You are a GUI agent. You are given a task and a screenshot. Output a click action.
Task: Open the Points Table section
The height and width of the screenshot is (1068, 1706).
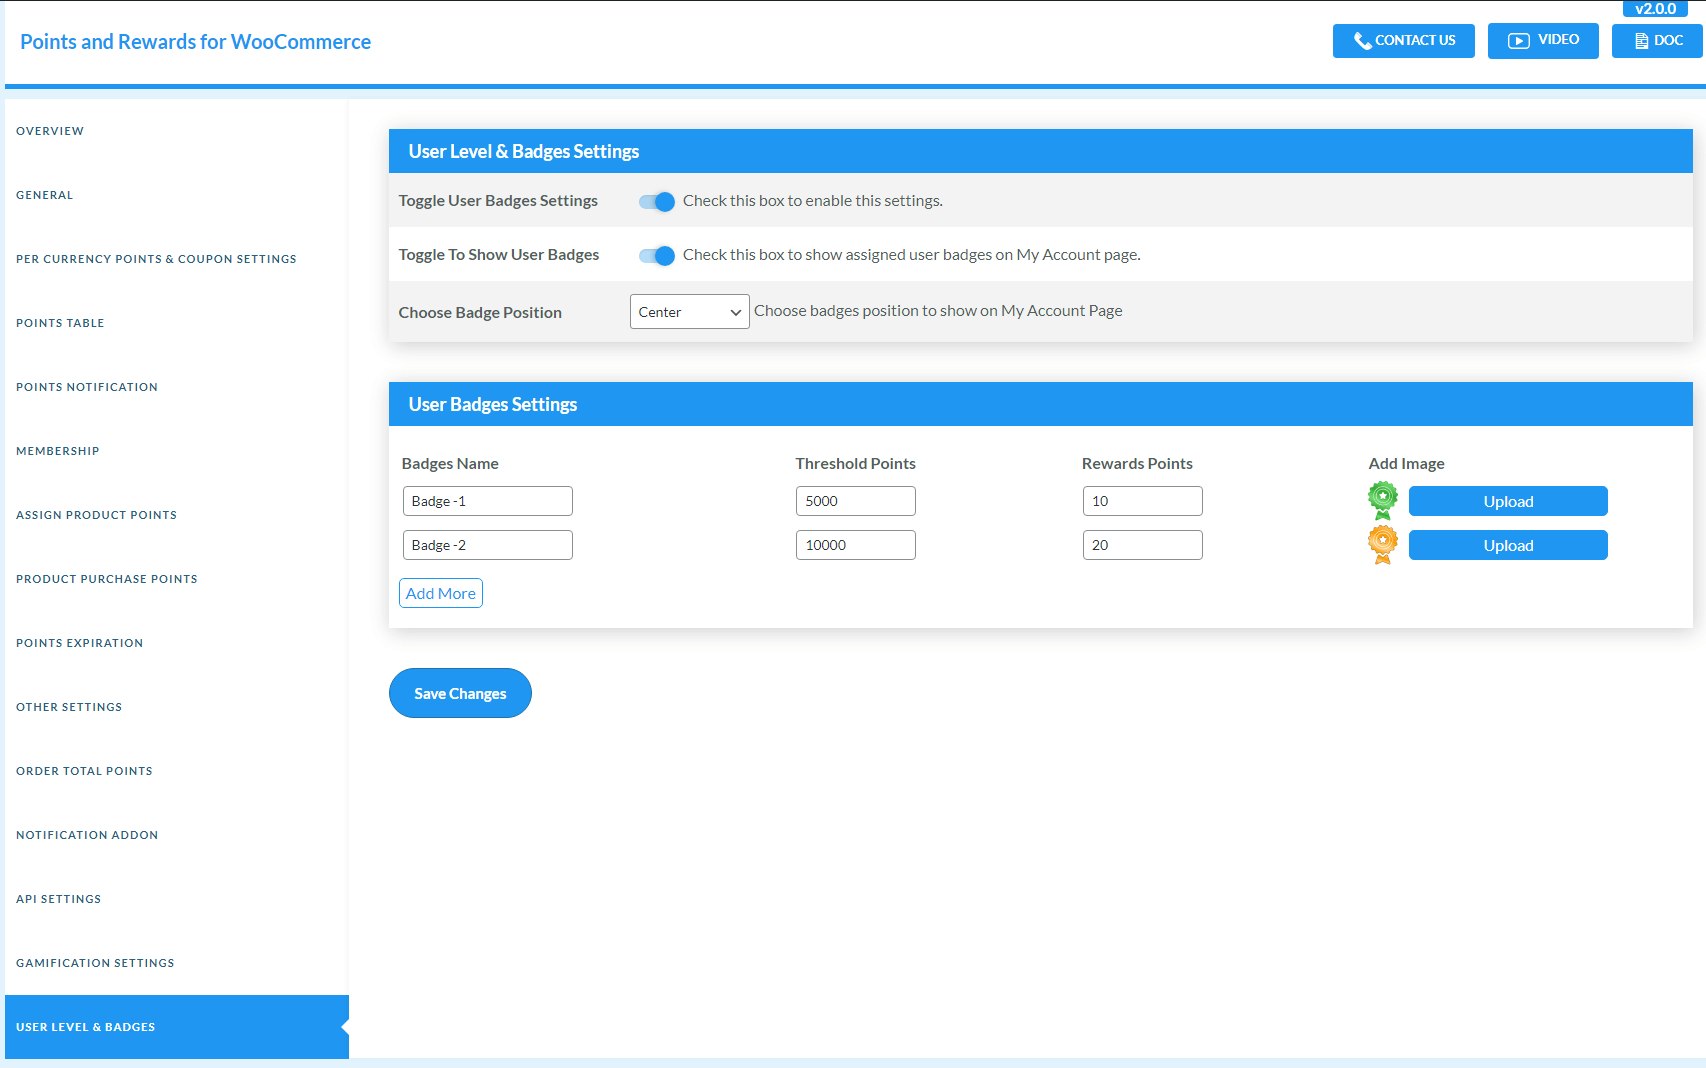pos(60,323)
